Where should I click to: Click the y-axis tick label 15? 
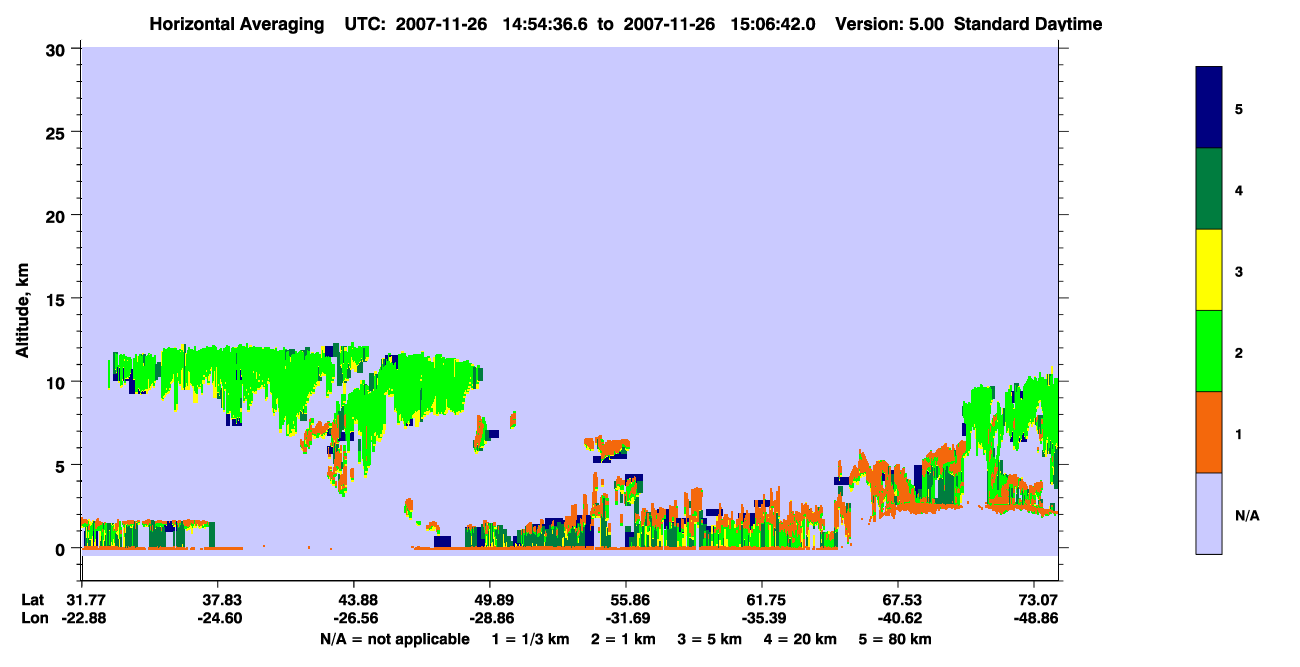(x=58, y=299)
